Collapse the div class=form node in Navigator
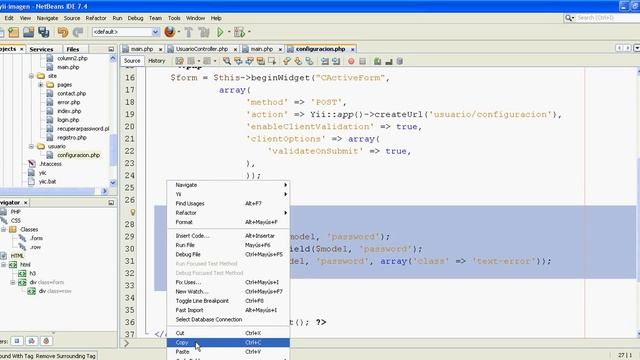Screen dimensions: 640x360 [x=13, y=282]
